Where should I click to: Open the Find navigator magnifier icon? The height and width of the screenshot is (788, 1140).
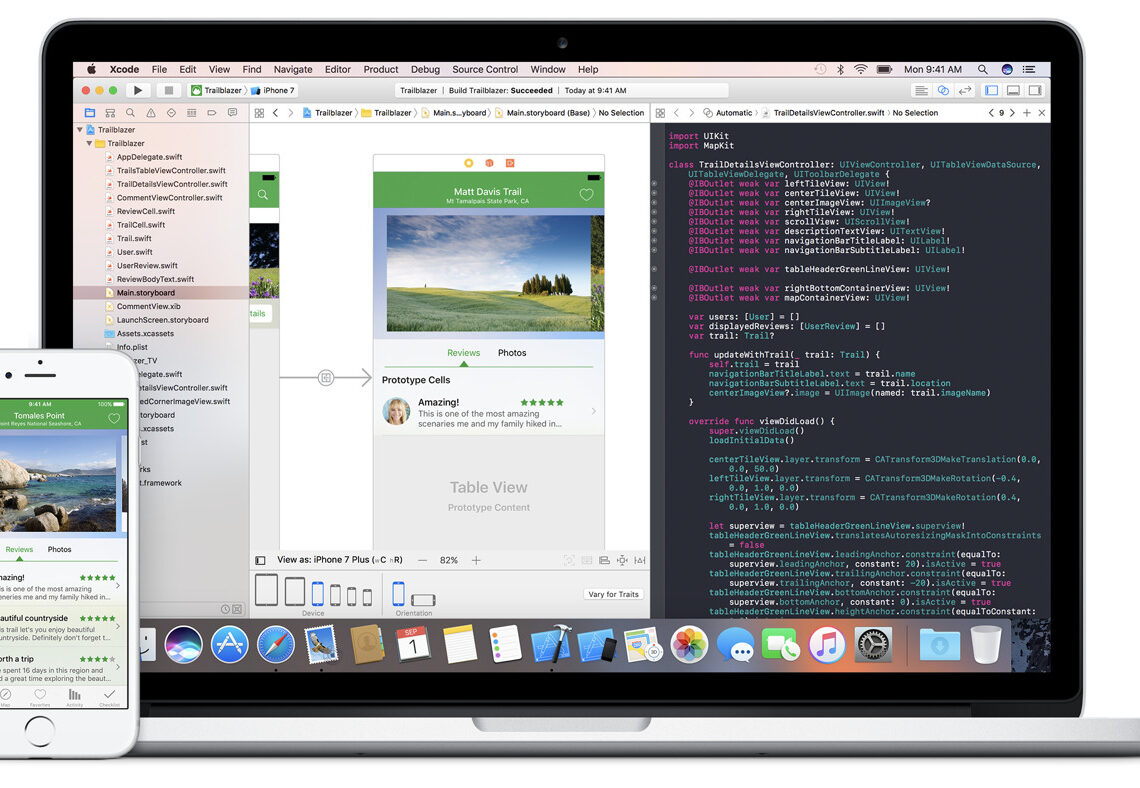coord(130,113)
